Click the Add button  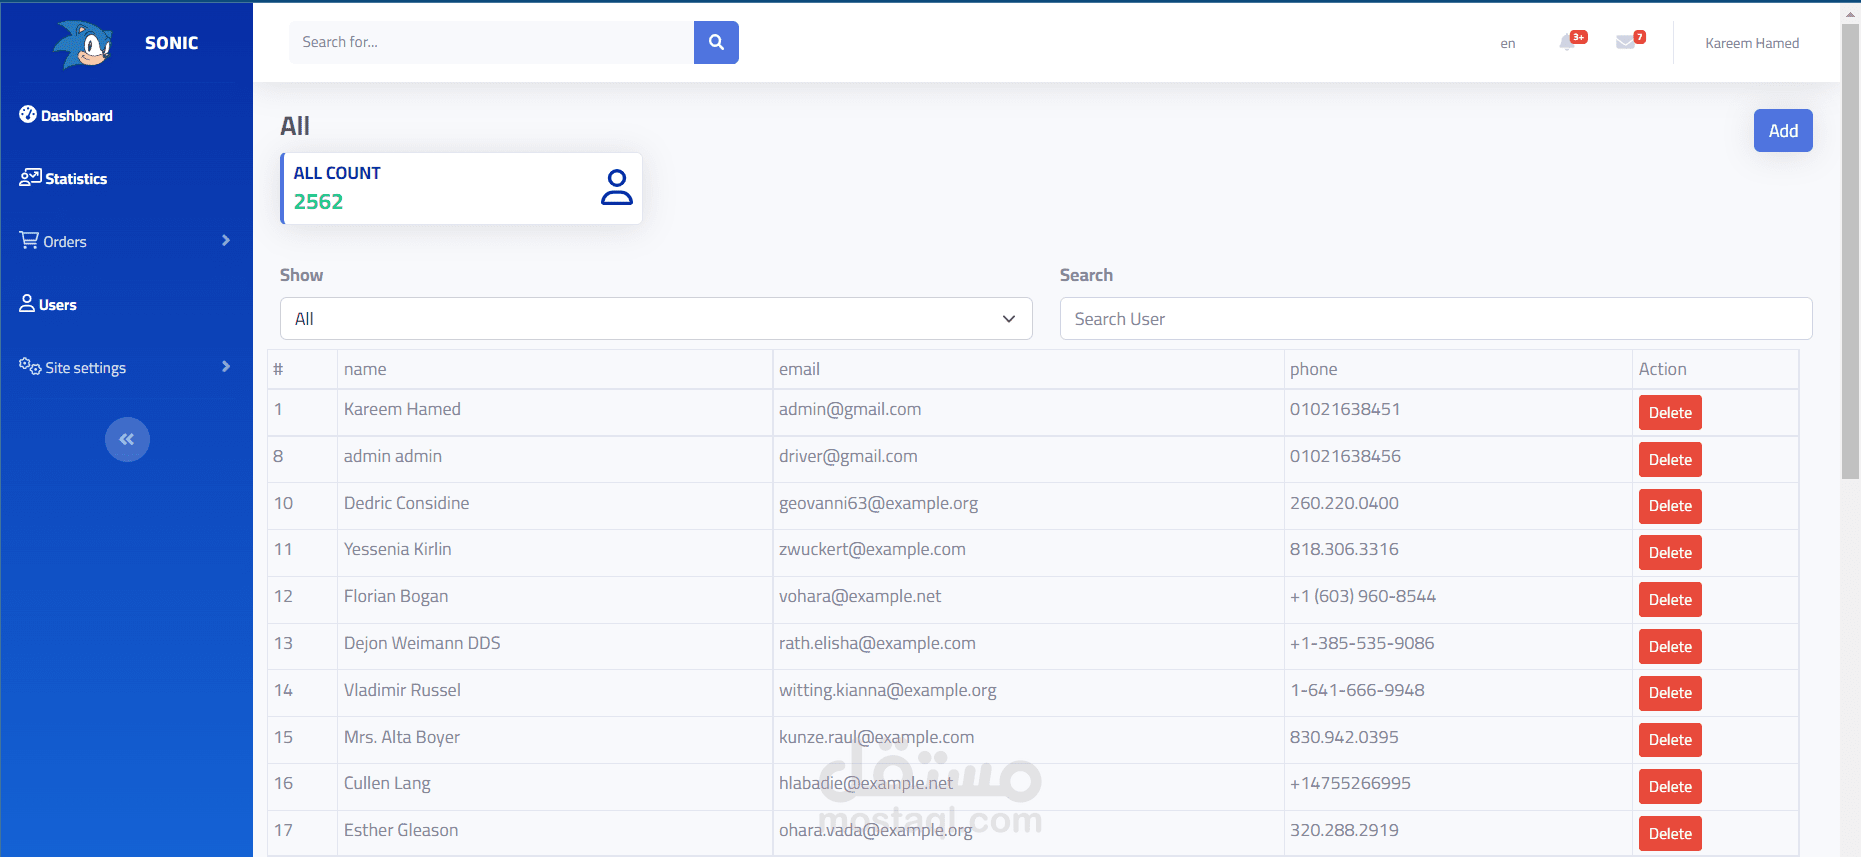coord(1783,131)
